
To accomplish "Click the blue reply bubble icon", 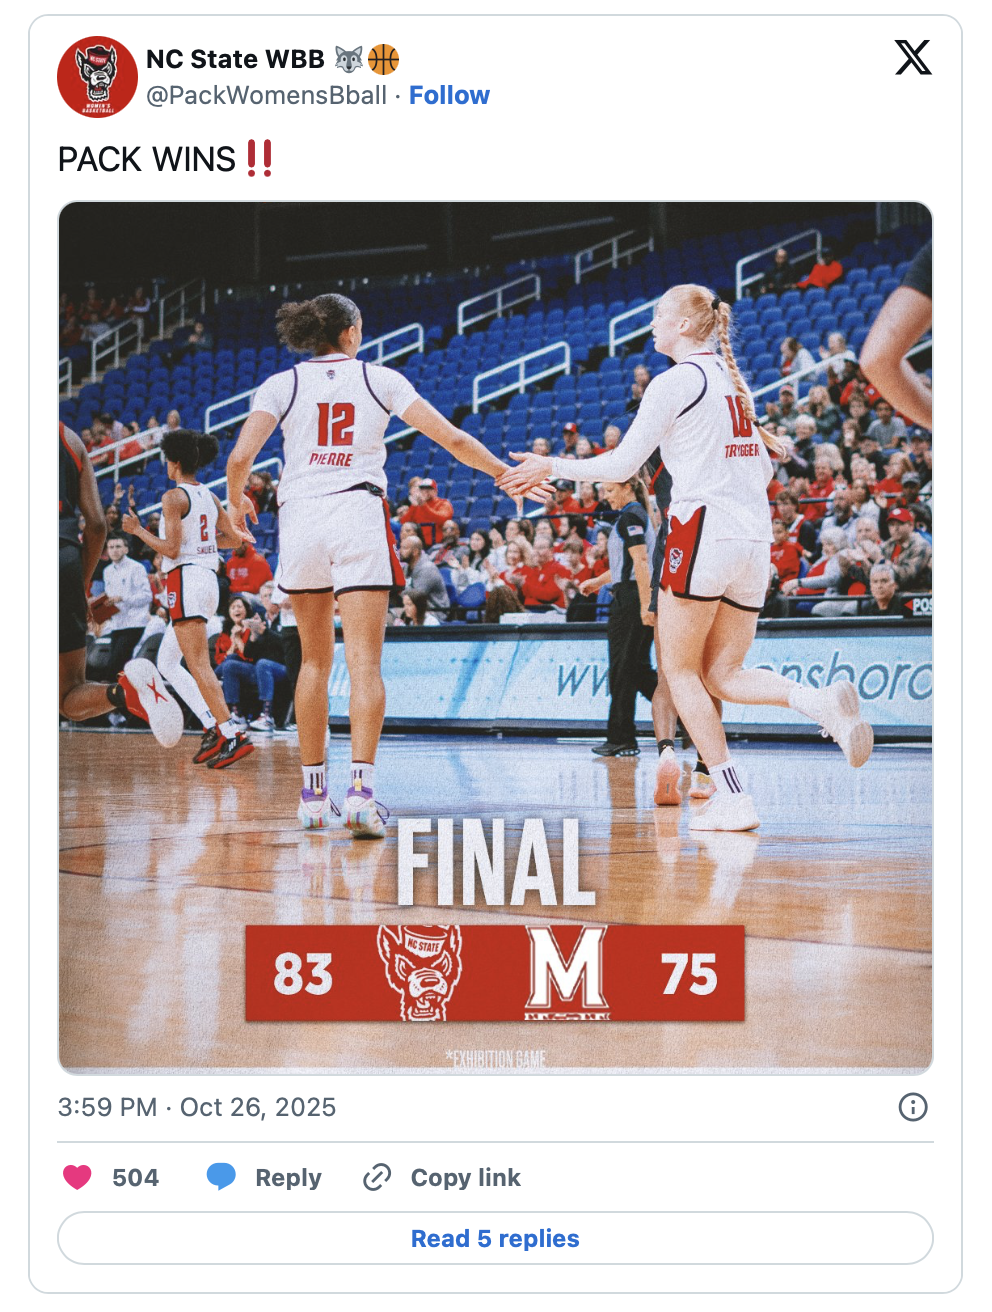I will pos(221,1177).
